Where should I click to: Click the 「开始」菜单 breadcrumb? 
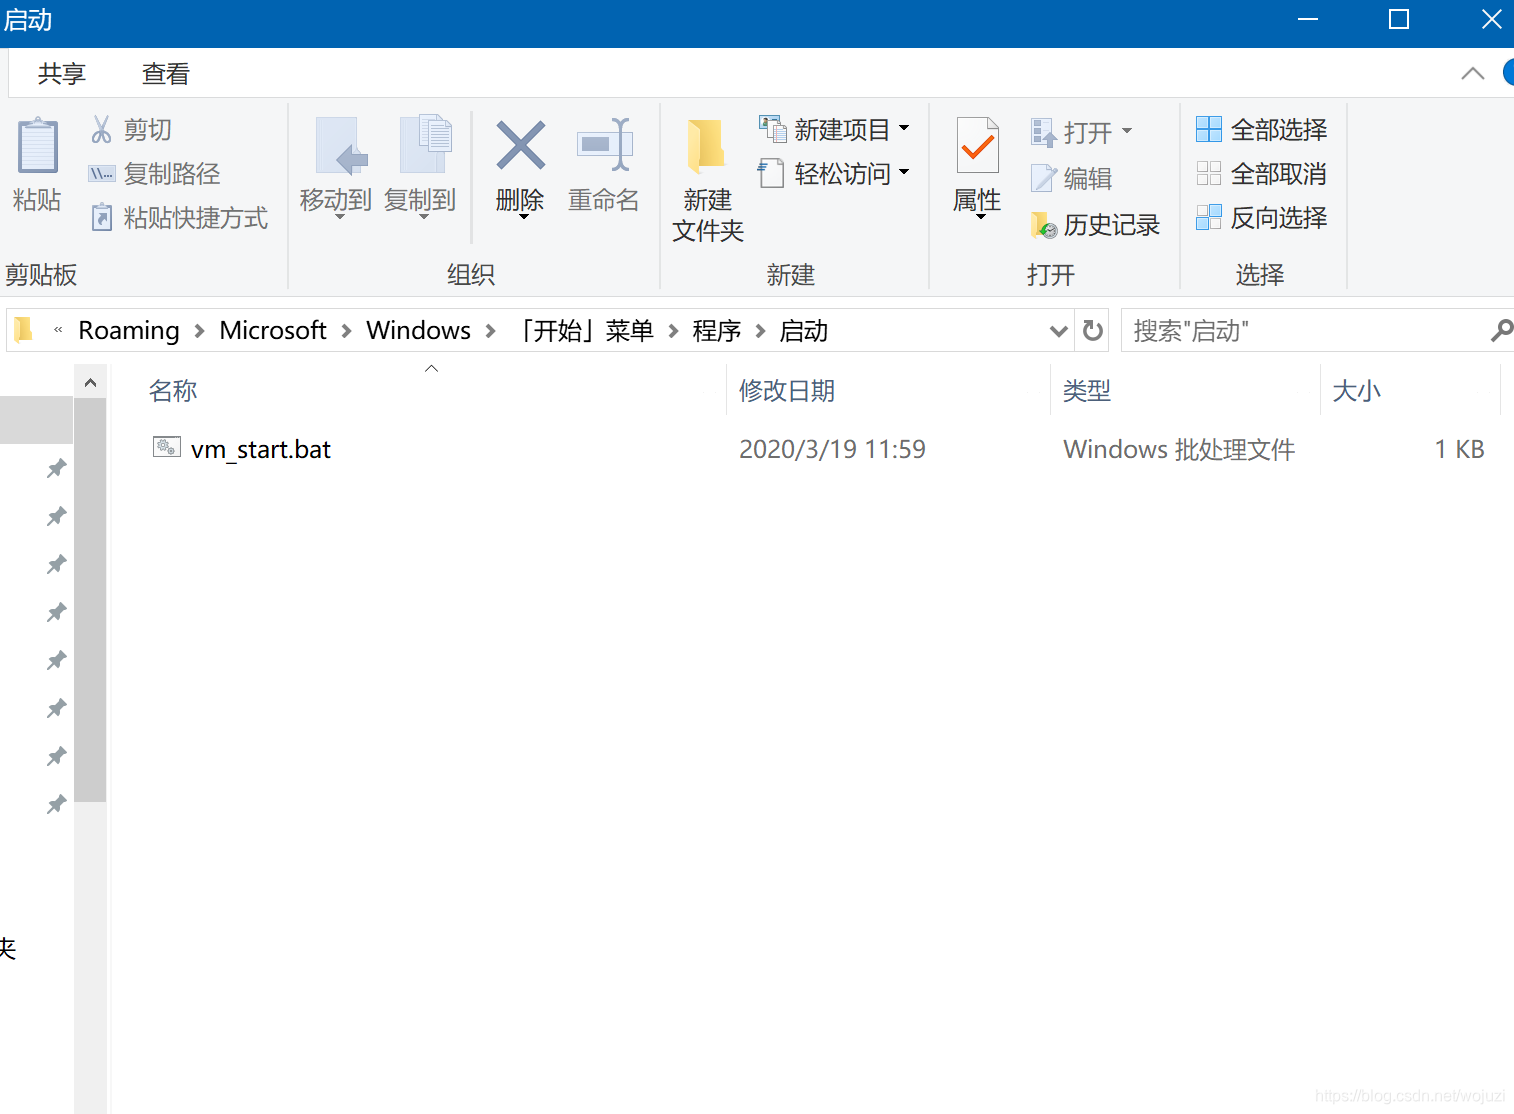coord(584,330)
